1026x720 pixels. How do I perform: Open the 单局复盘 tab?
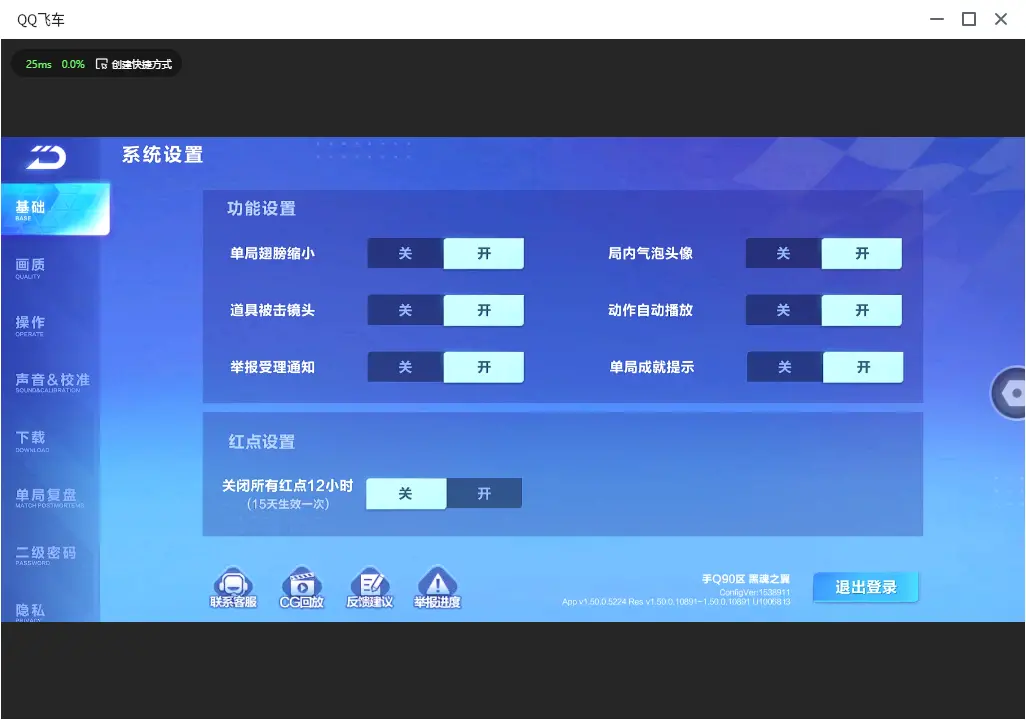pyautogui.click(x=50, y=497)
